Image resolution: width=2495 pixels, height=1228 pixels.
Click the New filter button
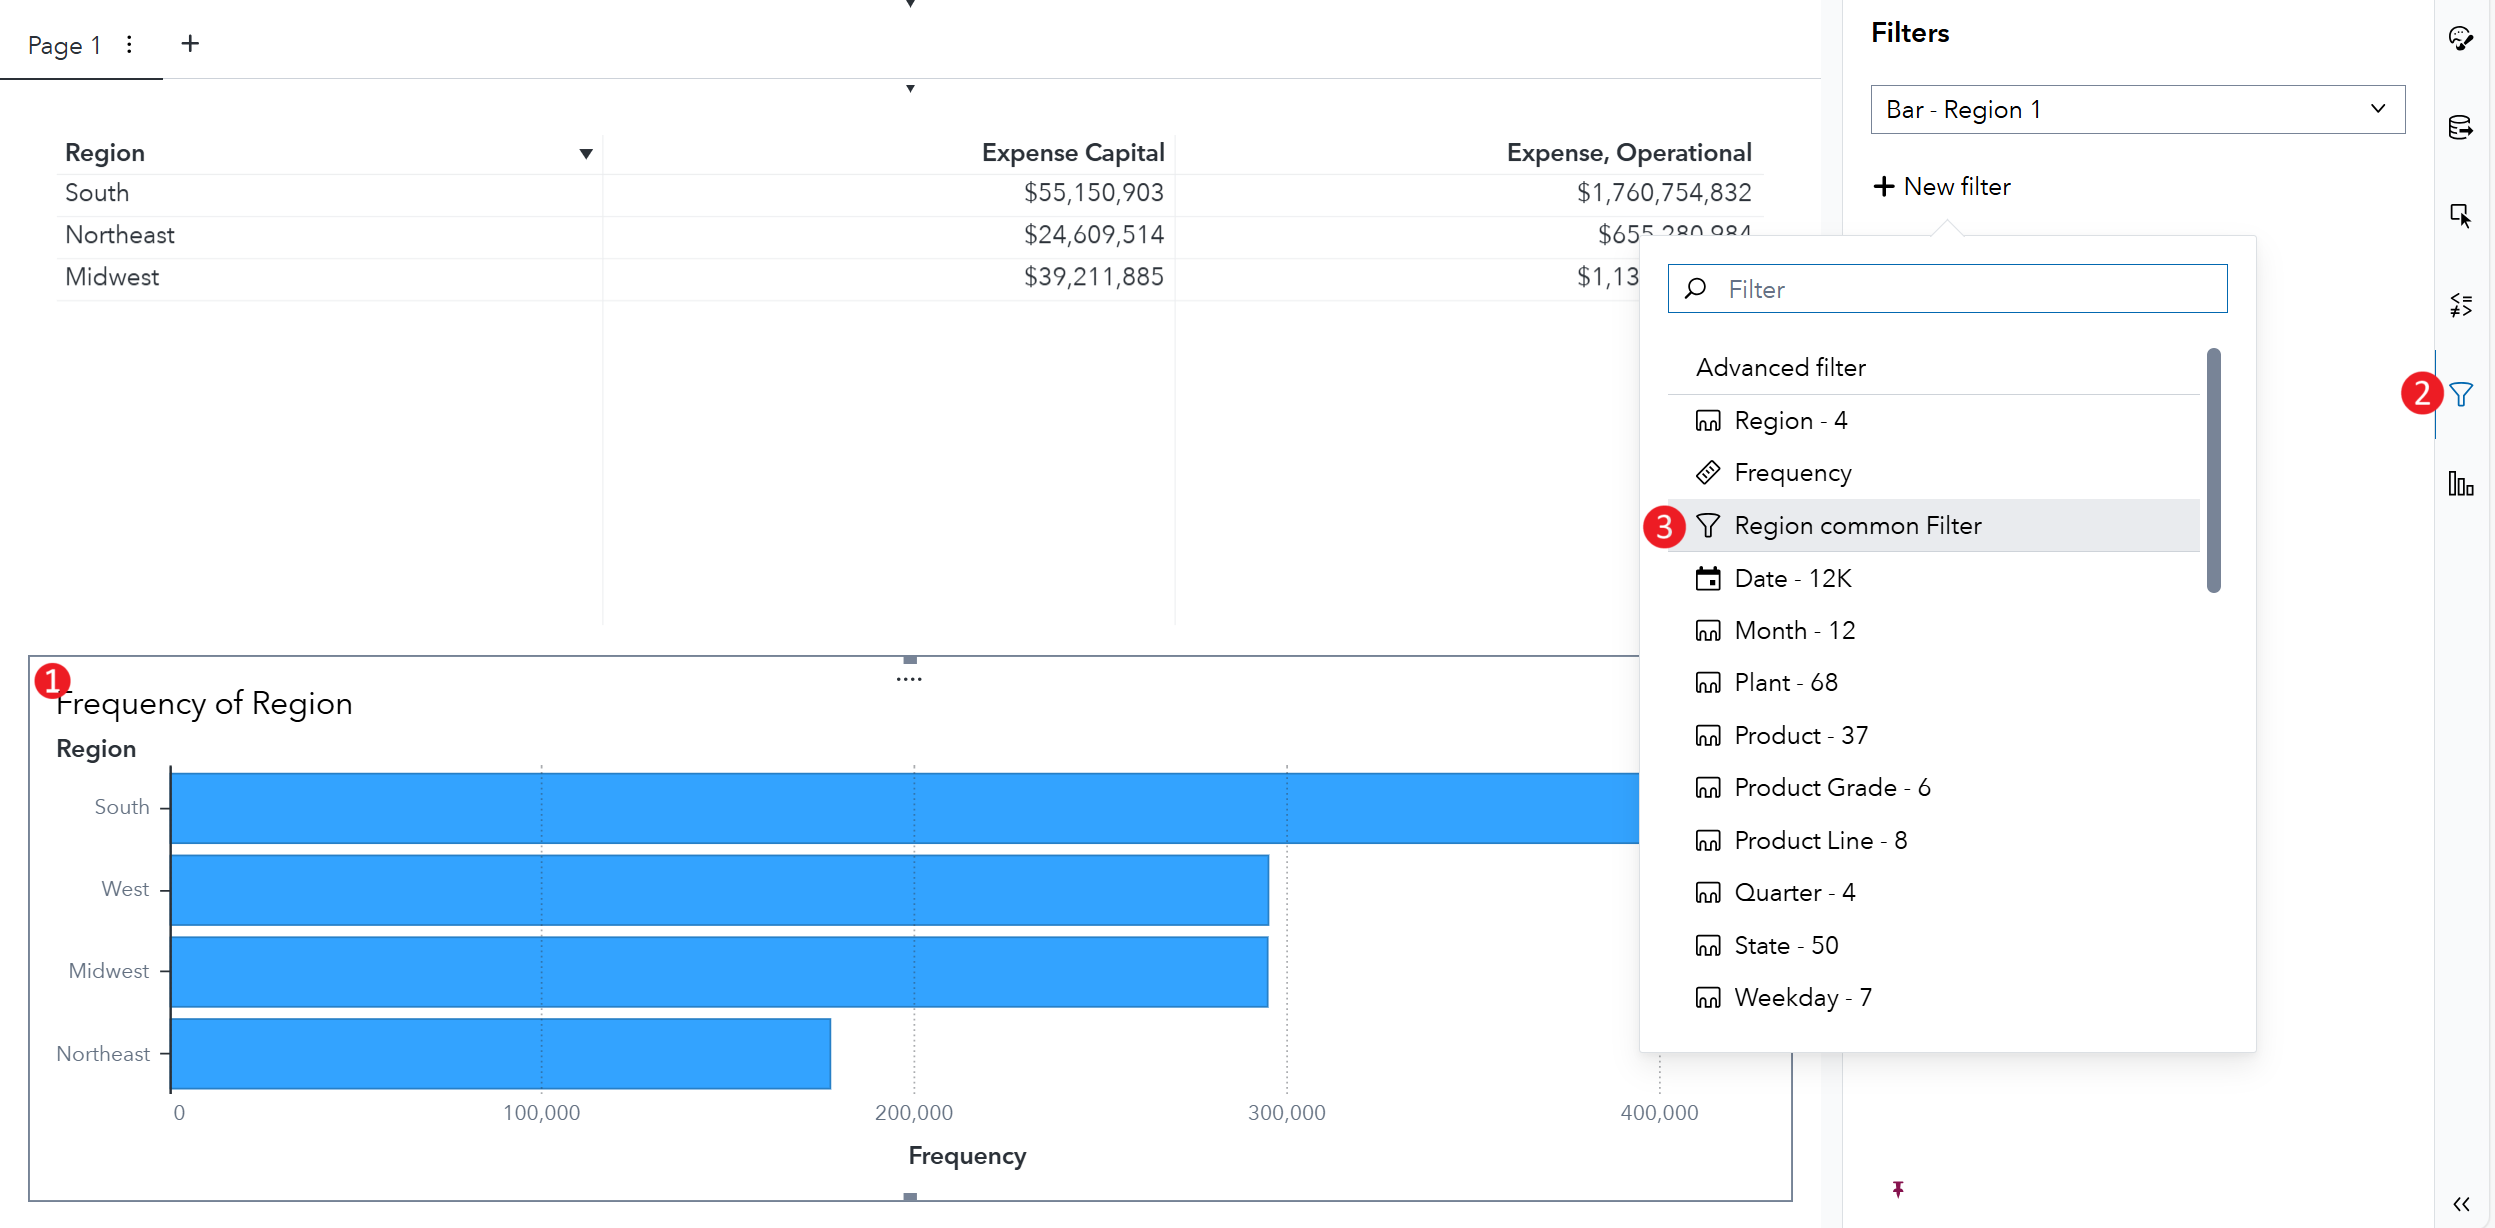click(1942, 187)
